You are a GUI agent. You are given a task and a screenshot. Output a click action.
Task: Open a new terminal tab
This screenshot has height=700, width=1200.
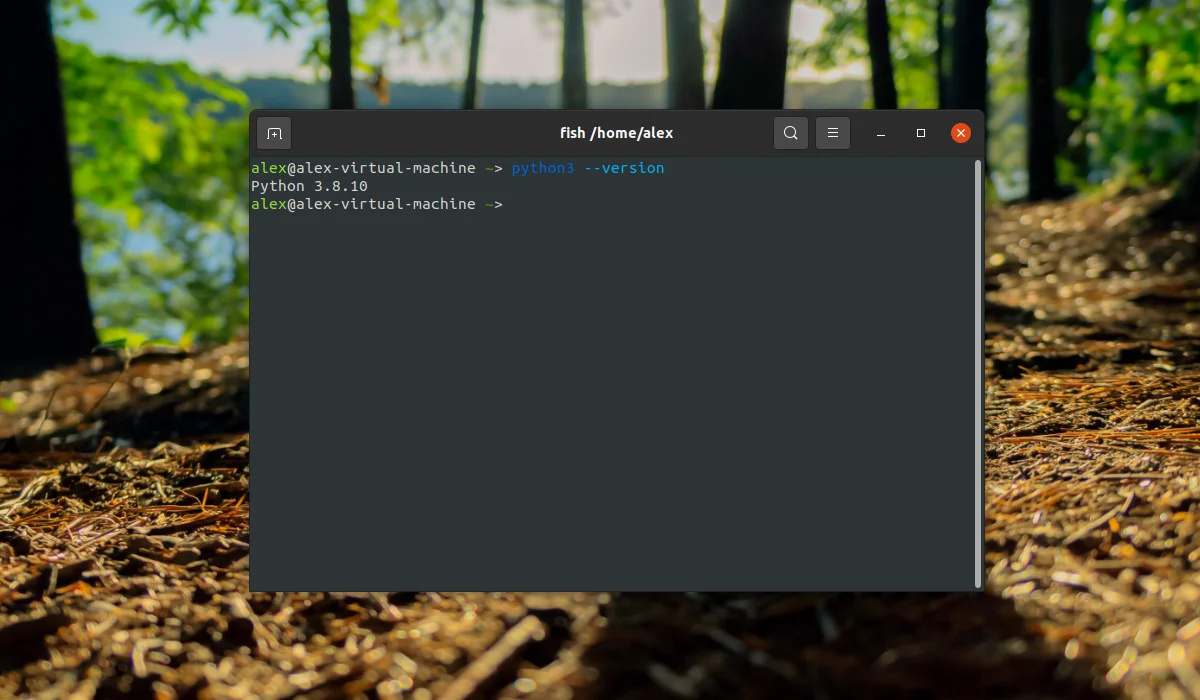274,133
